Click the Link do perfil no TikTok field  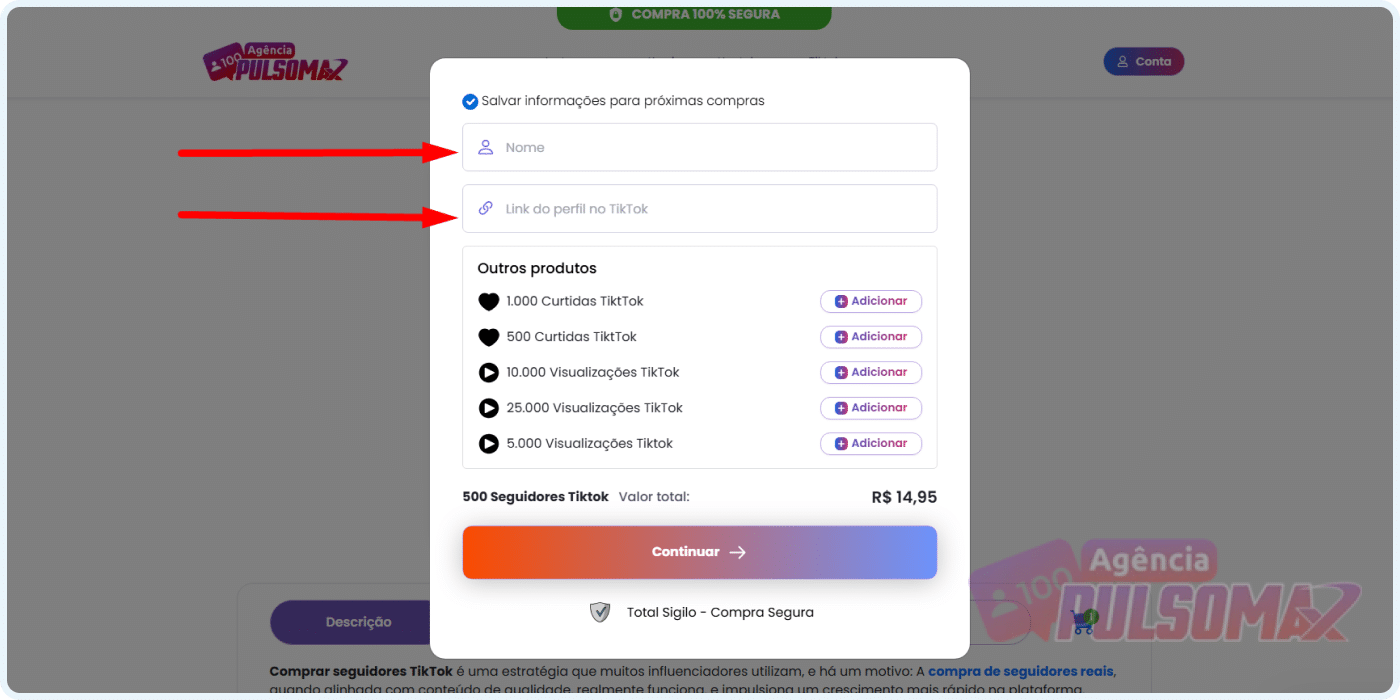click(x=700, y=209)
